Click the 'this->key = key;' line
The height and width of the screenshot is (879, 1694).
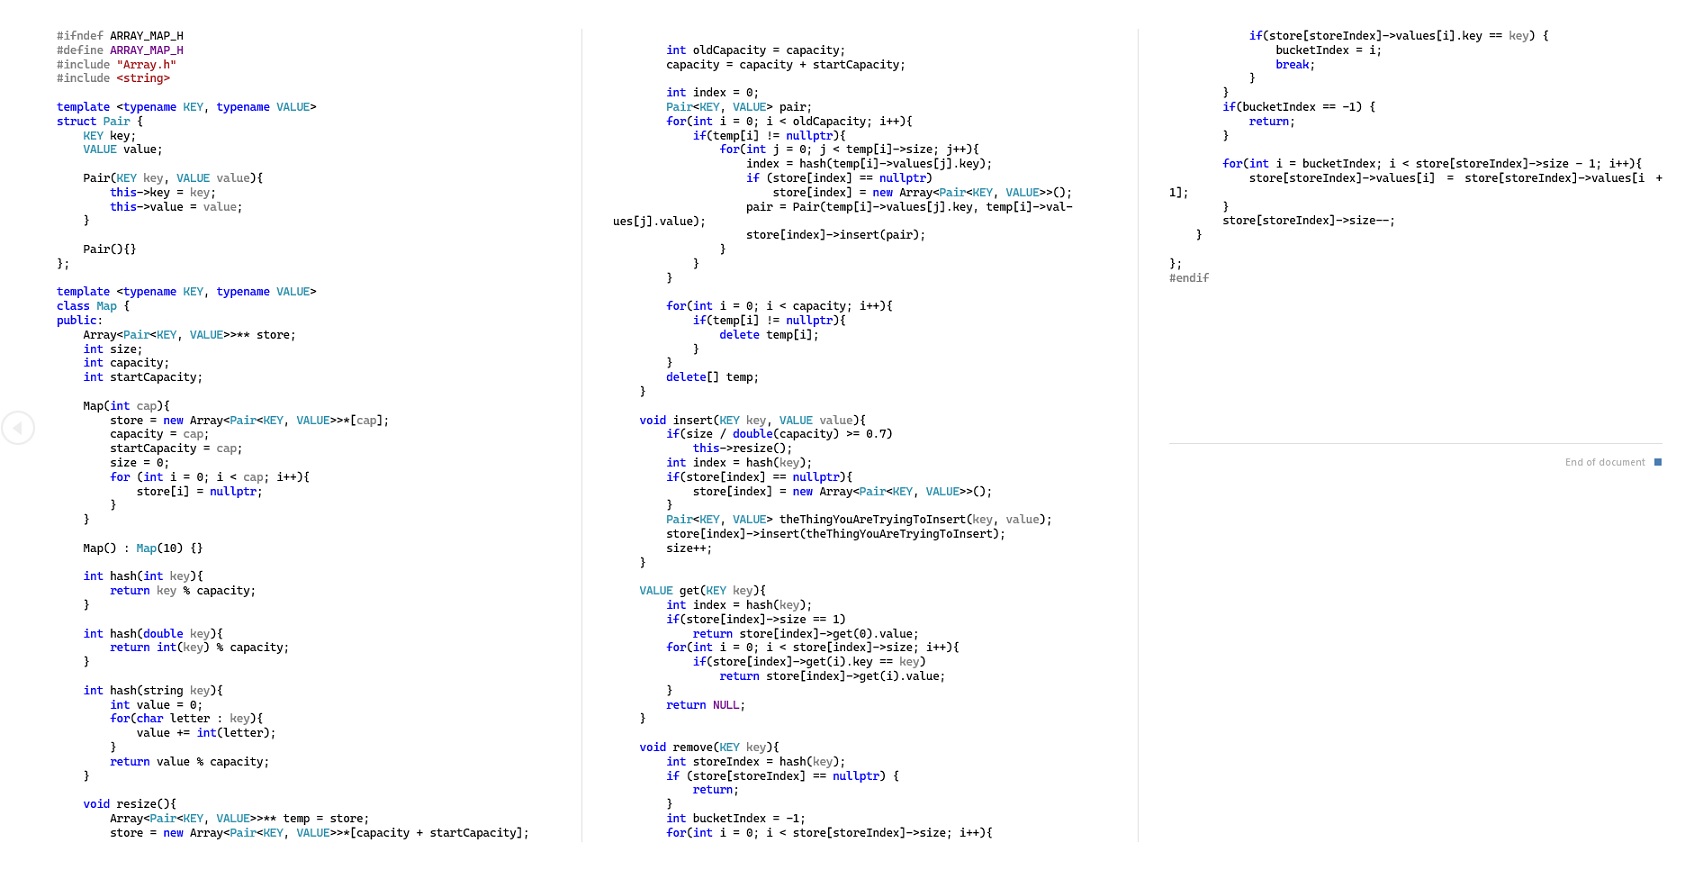tap(163, 193)
